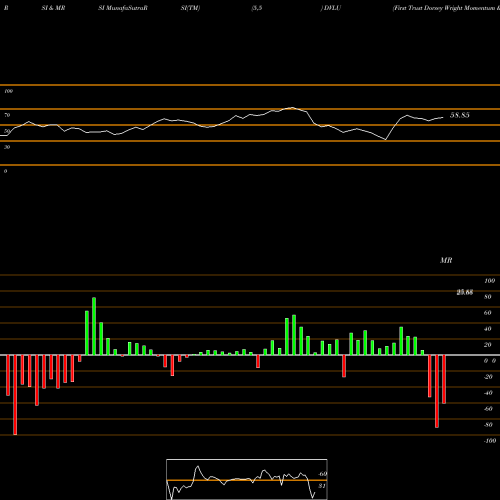Image resolution: width=500 pixels, height=500 pixels.
Task: Click the 80 label on MR axis
Action: [488, 297]
